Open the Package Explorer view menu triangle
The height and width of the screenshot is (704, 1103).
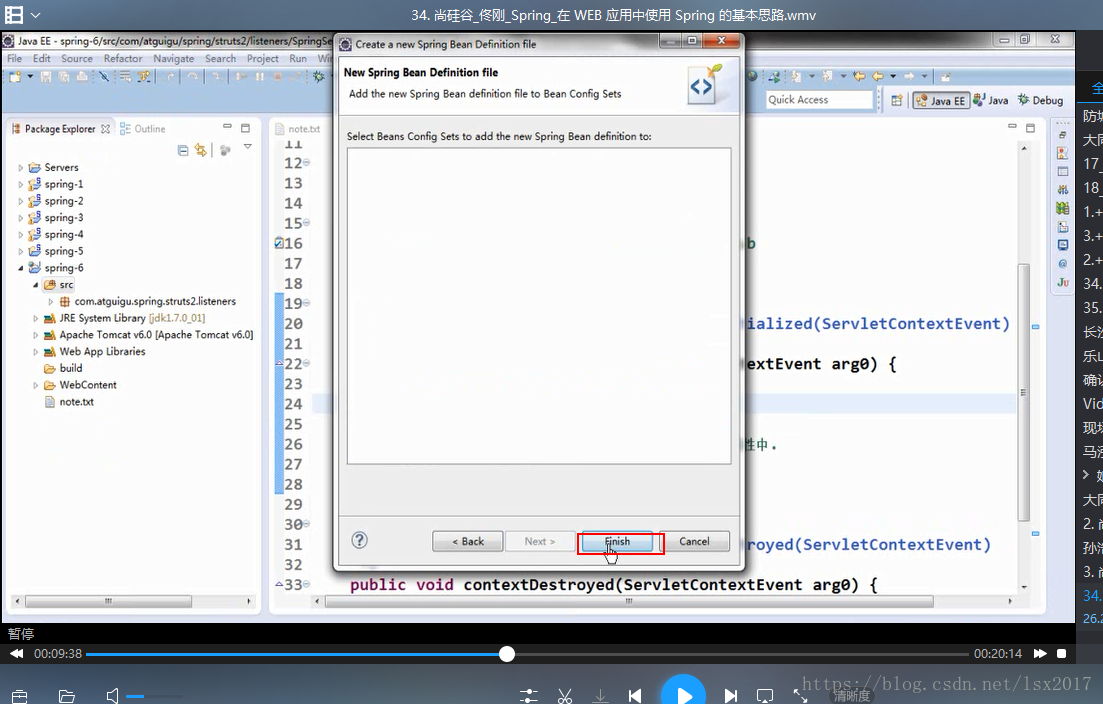248,146
